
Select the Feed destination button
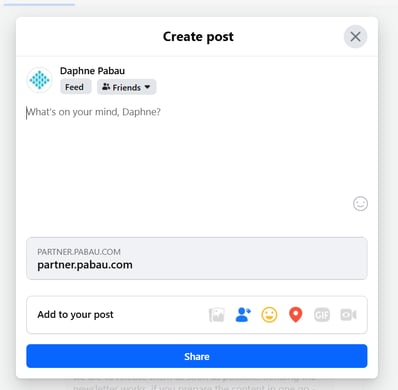point(76,87)
